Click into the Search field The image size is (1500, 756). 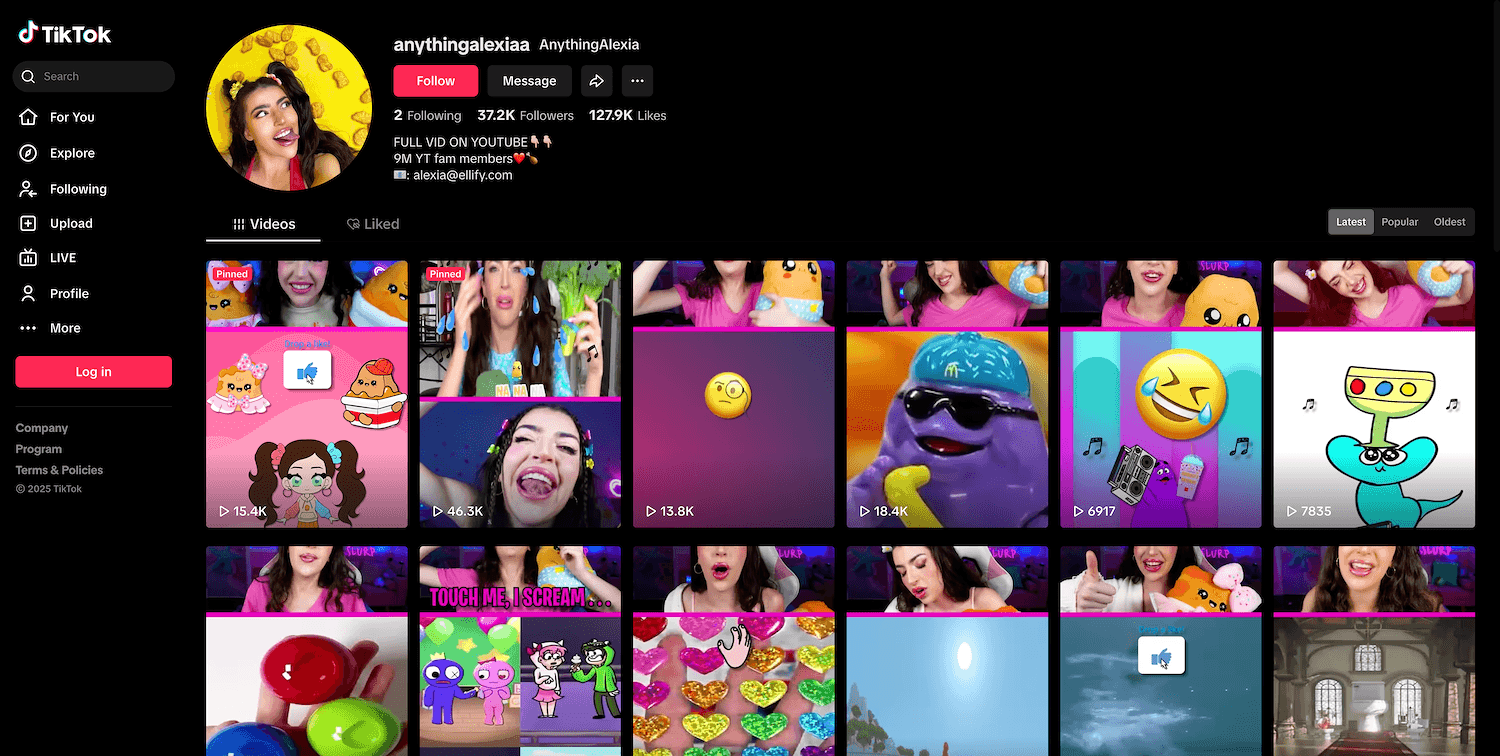(x=100, y=76)
